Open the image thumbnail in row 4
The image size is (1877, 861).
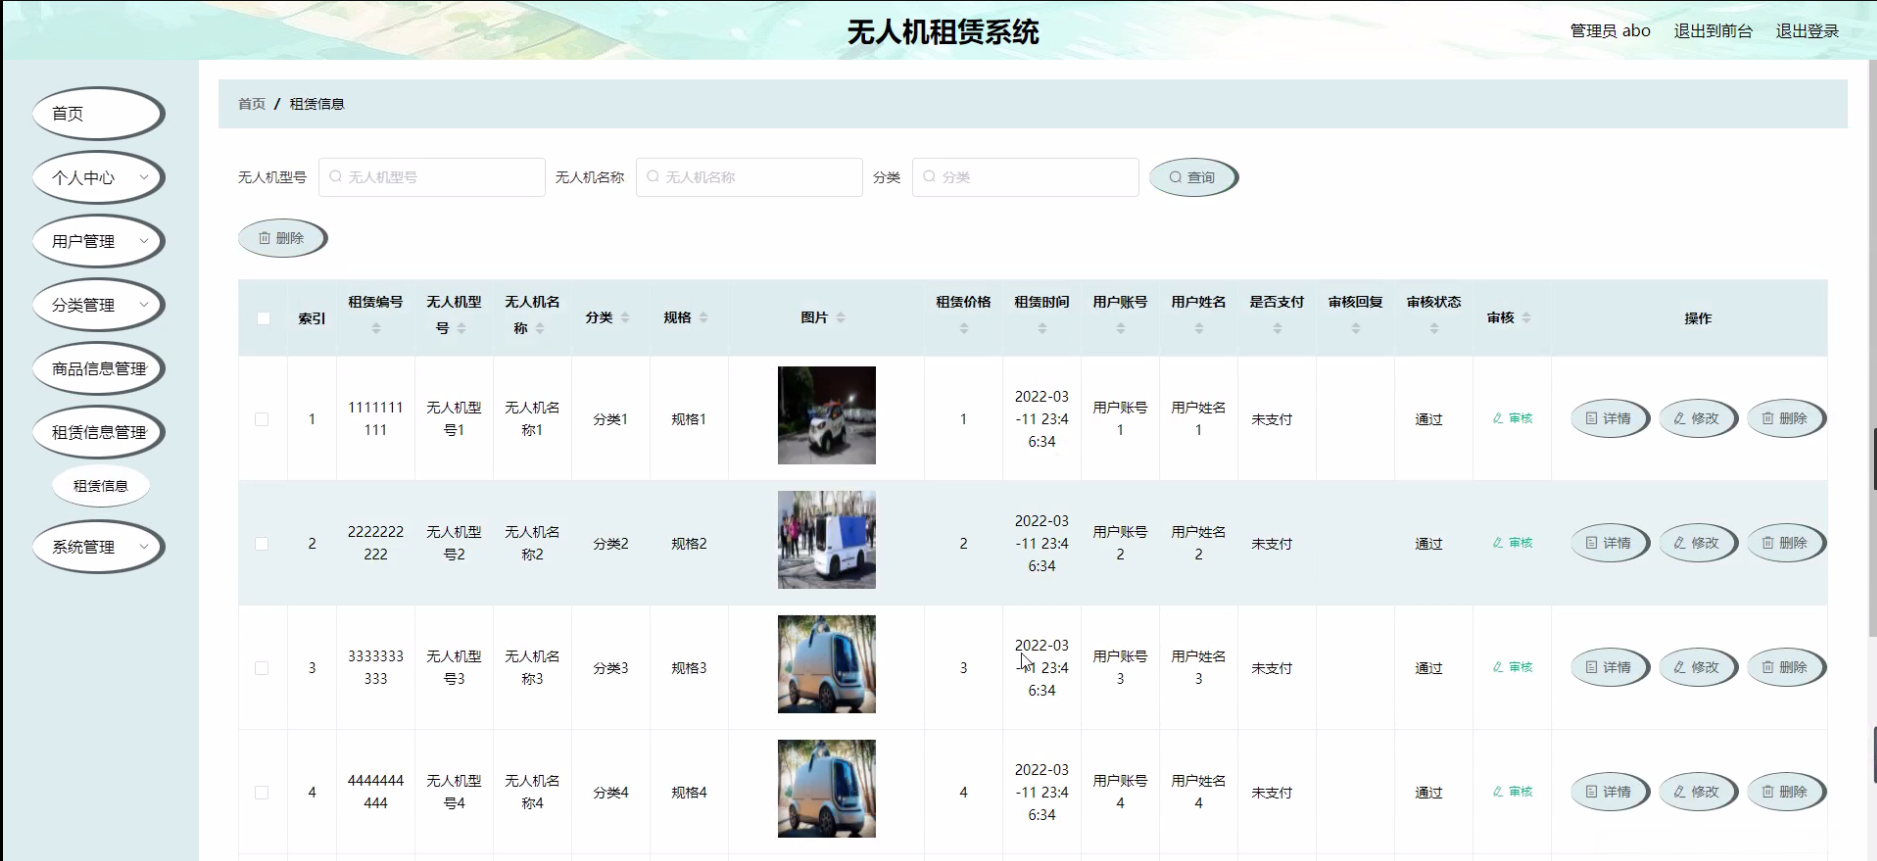pos(827,789)
